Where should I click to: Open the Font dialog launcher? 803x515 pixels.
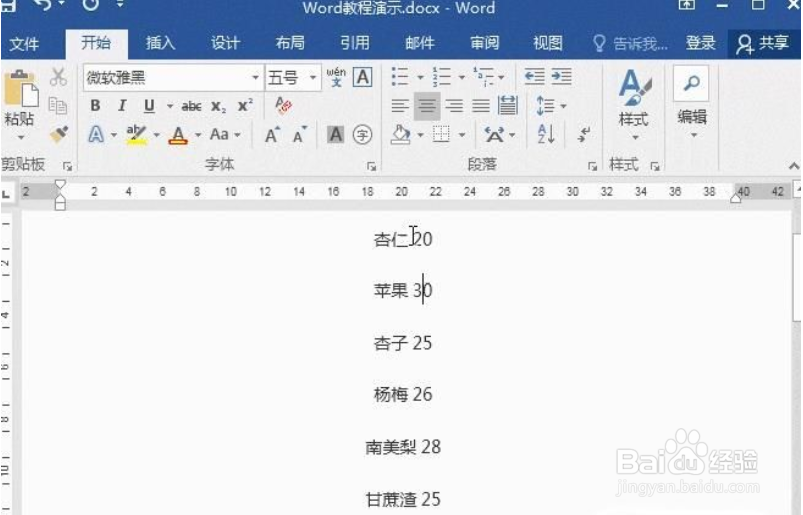click(371, 166)
